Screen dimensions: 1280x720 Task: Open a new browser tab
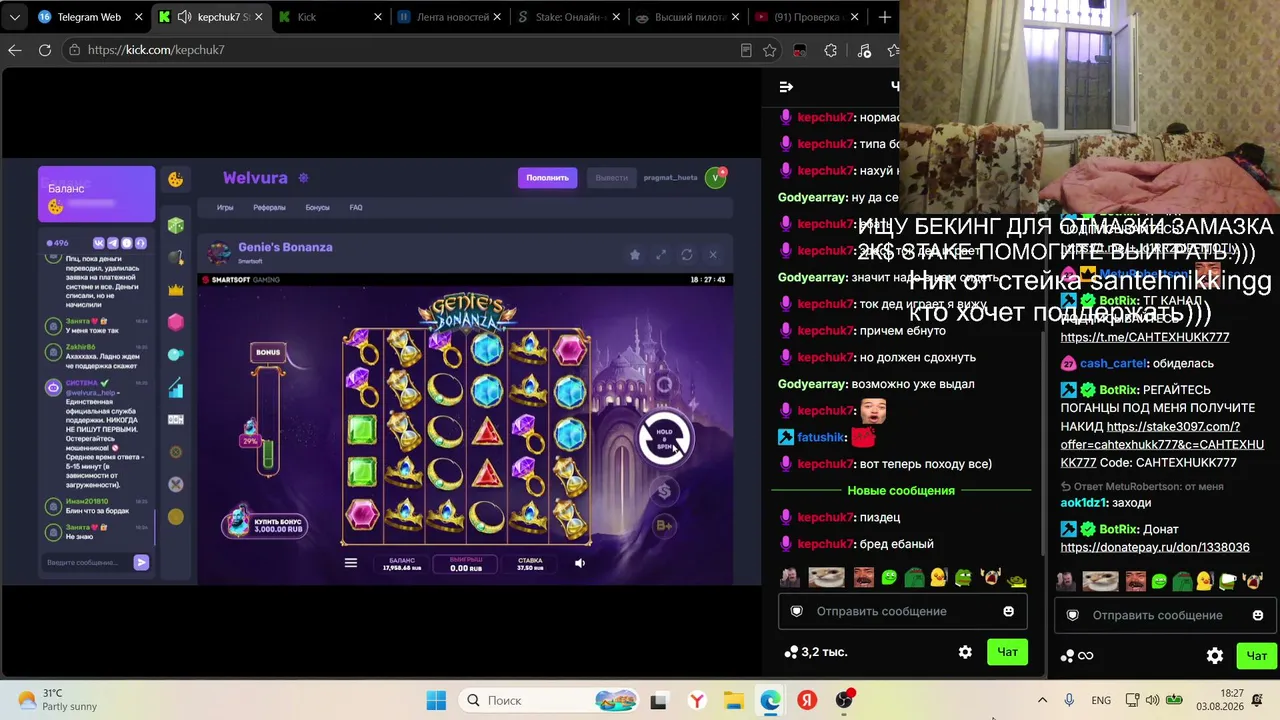coord(884,17)
